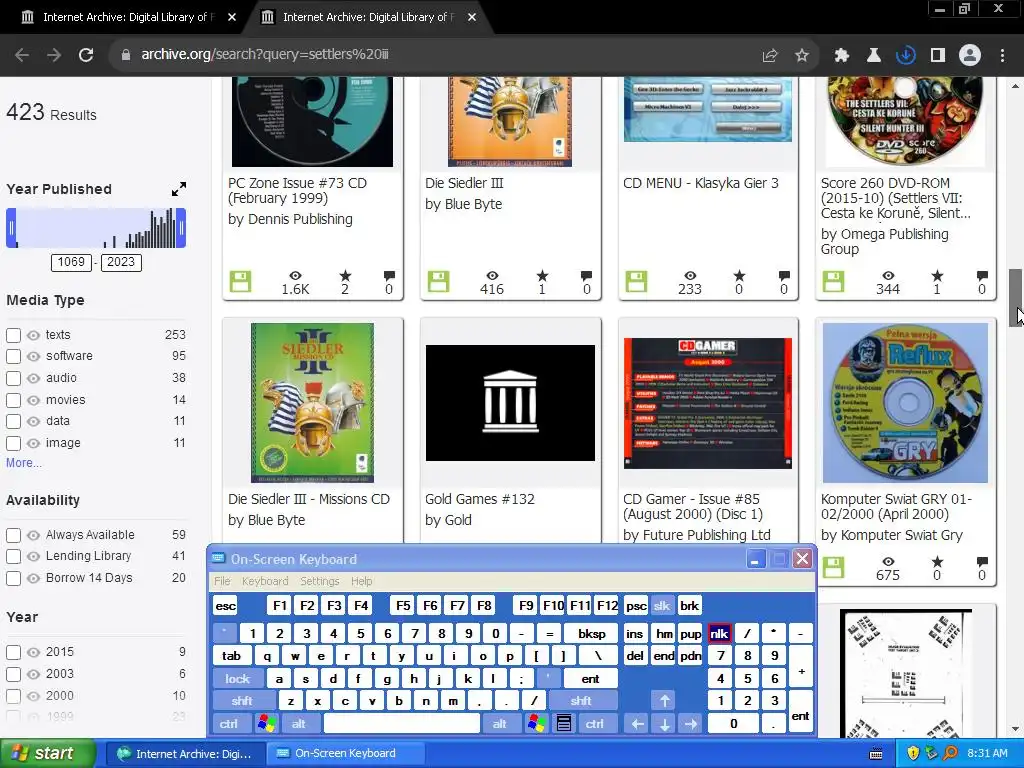Viewport: 1024px width, 768px height.
Task: Click the up arrow key on keyboard
Action: point(665,701)
